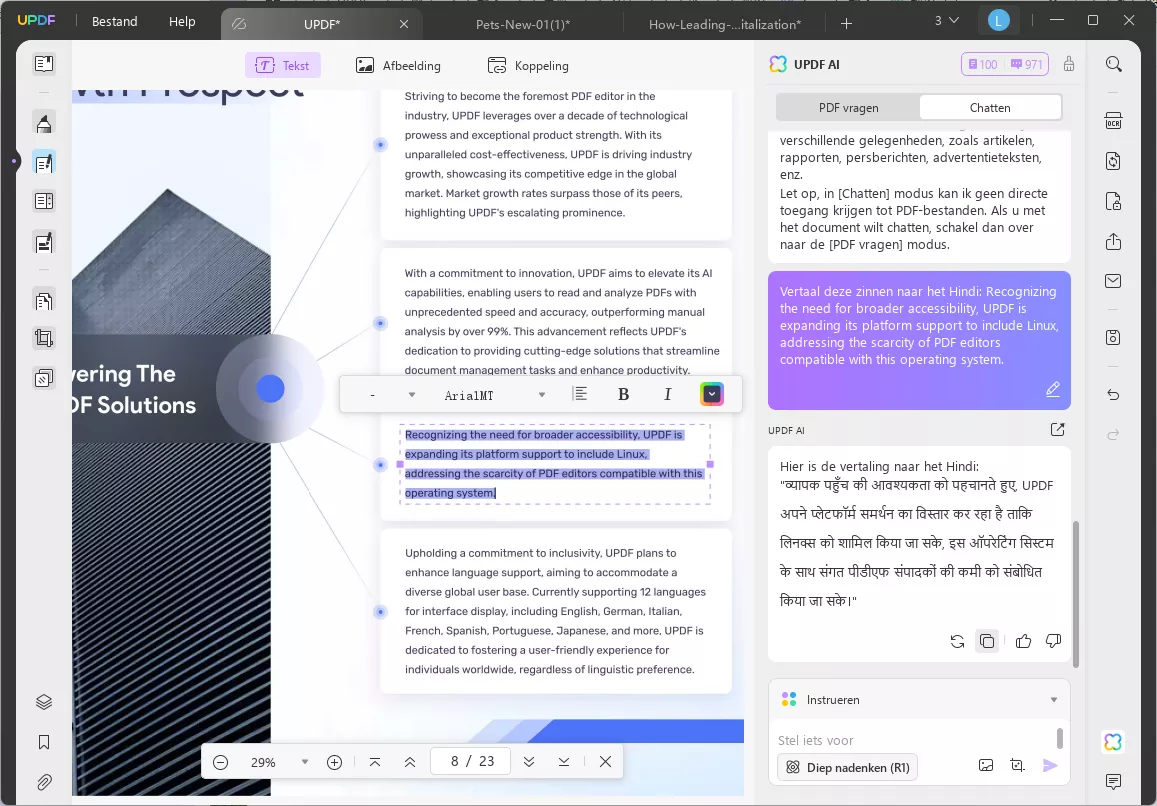
Task: Switch to Chatten mode
Action: click(x=990, y=108)
